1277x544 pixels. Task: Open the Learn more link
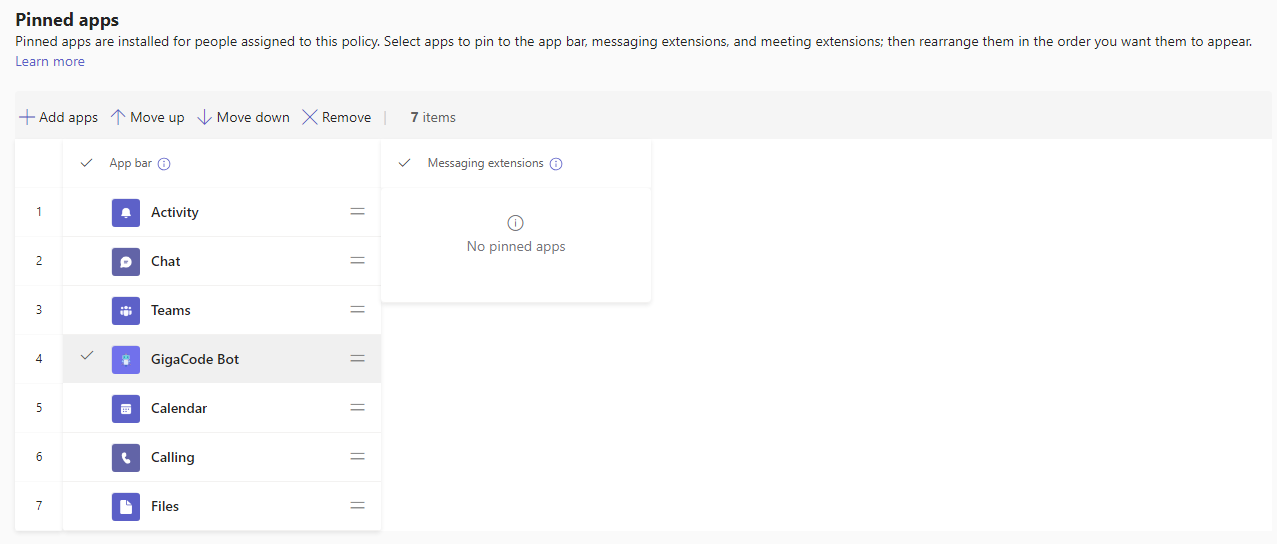tap(50, 62)
